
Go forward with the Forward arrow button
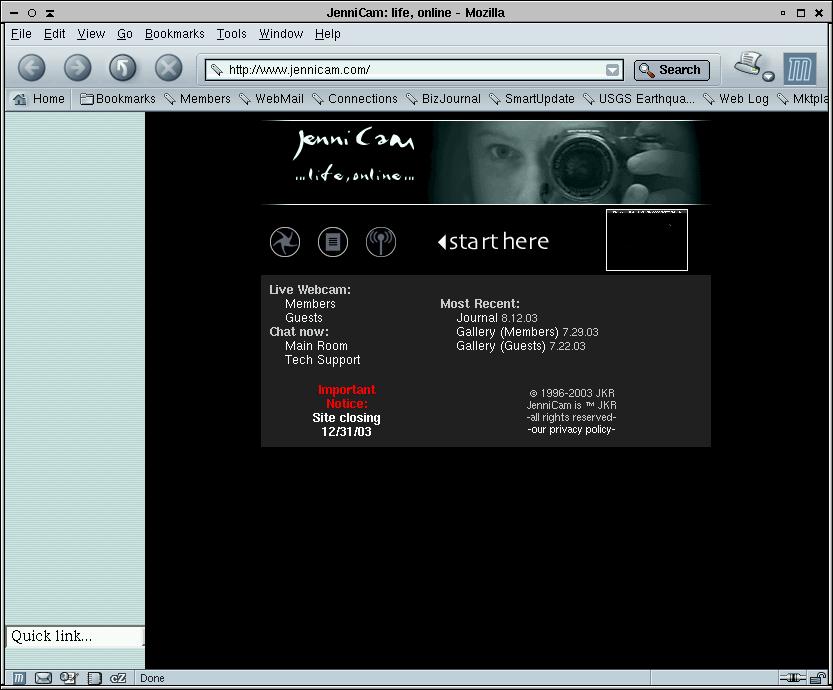77,69
